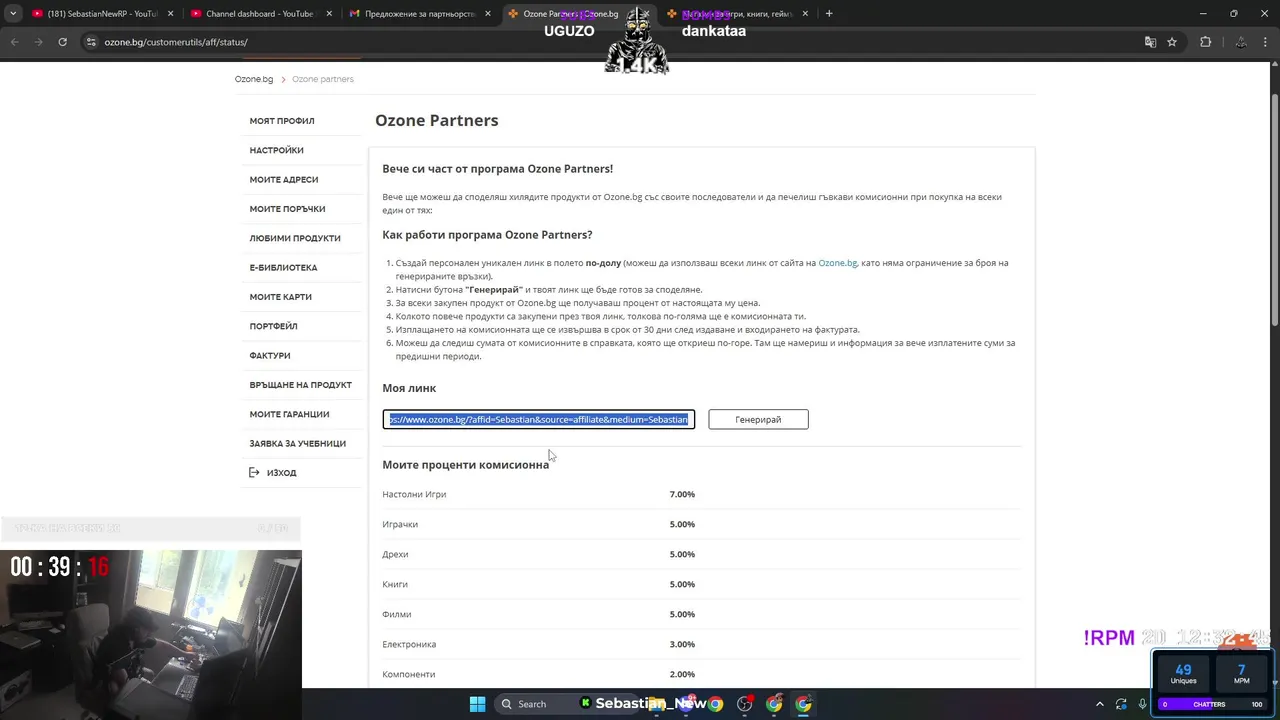Image resolution: width=1280 pixels, height=720 pixels.
Task: Open the Ozone.bg breadcrumb link
Action: 254,79
